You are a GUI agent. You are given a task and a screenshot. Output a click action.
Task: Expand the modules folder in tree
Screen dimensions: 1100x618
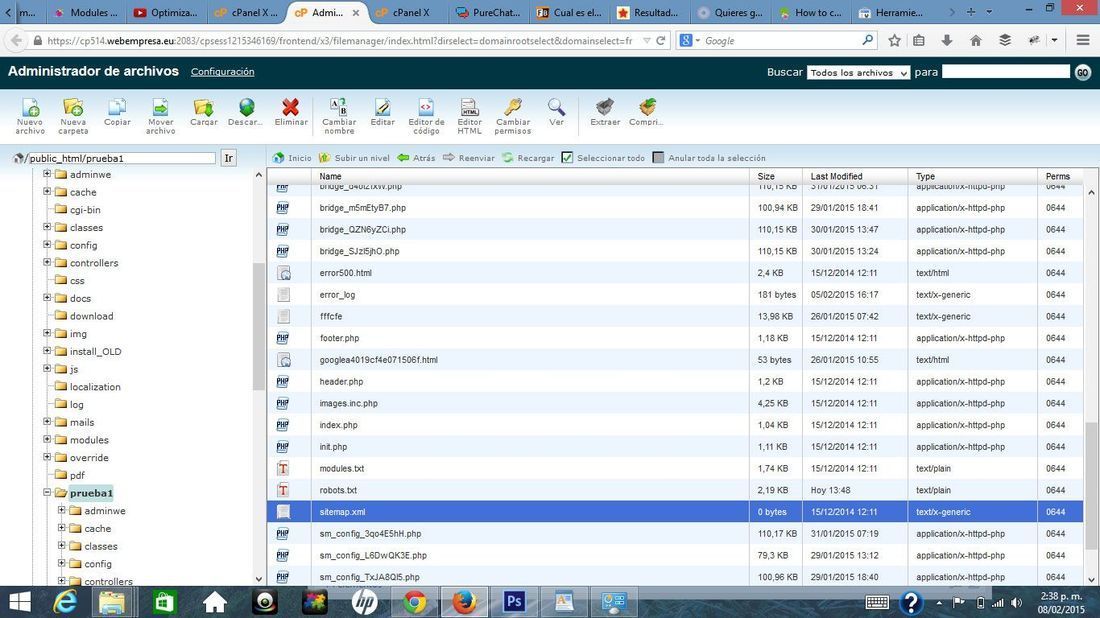coord(47,439)
